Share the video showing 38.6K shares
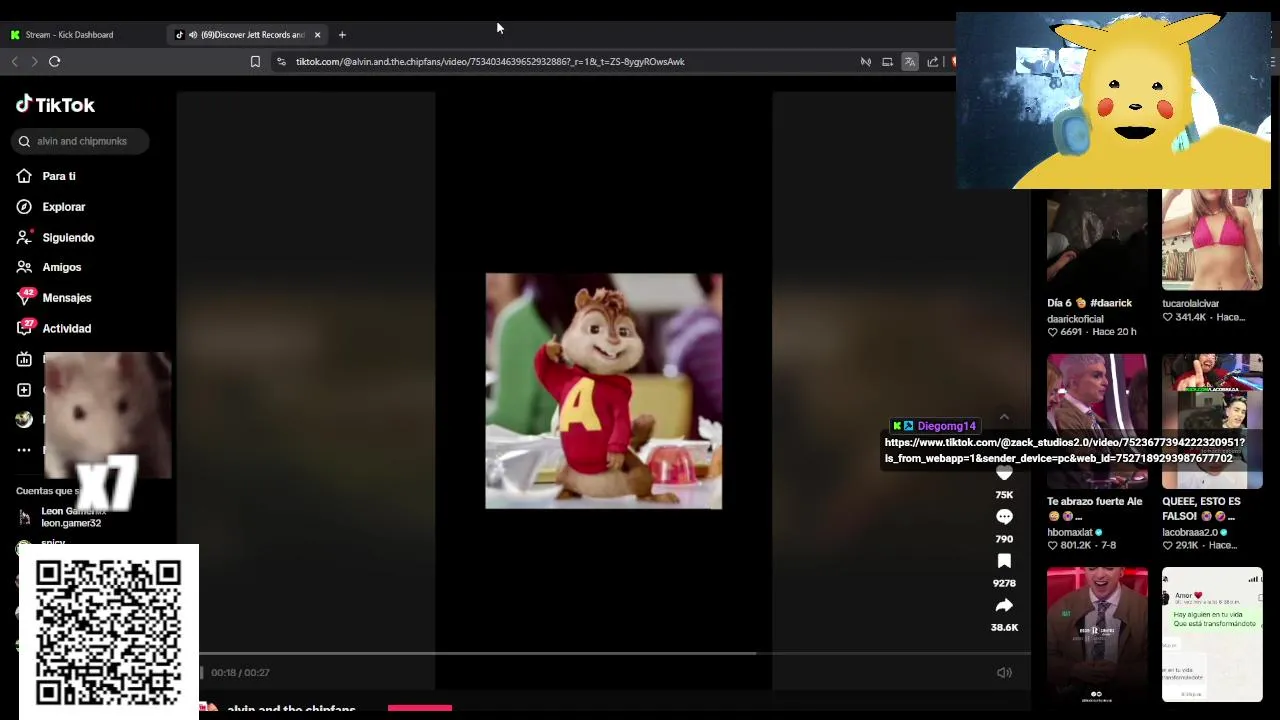The width and height of the screenshot is (1280, 720). pos(1004,605)
